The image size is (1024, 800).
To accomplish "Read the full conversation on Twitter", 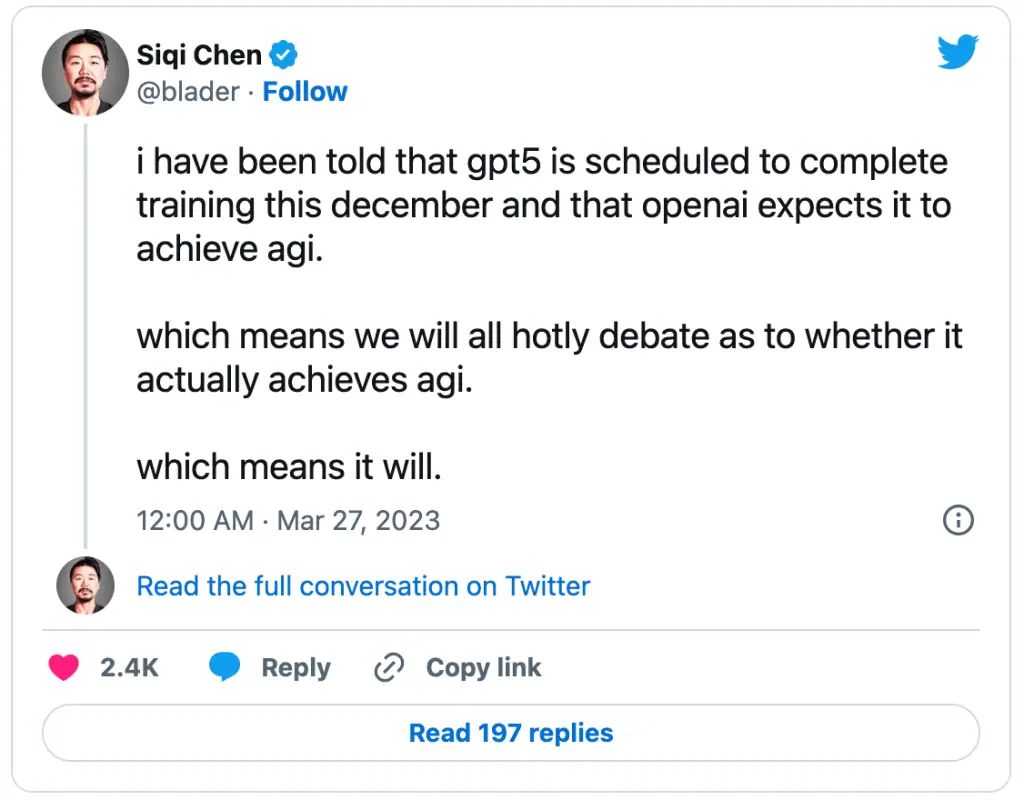I will (x=363, y=586).
